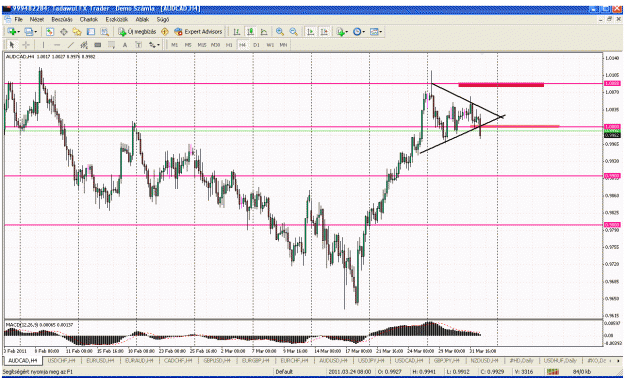Select the text label T tool

pos(138,45)
